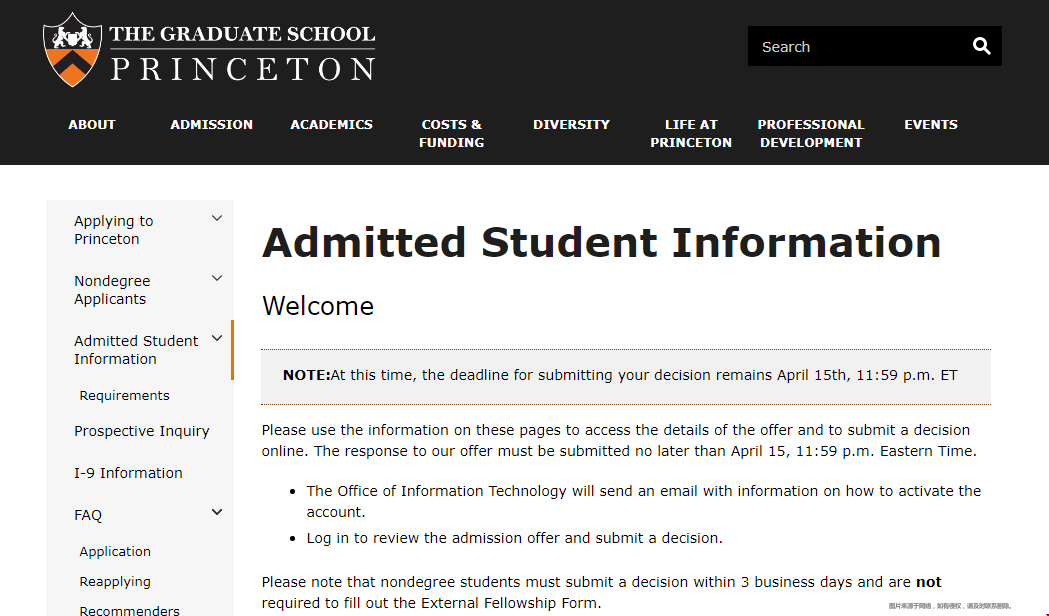Toggle the FAQ section chevron
This screenshot has width=1049, height=616.
pos(217,512)
